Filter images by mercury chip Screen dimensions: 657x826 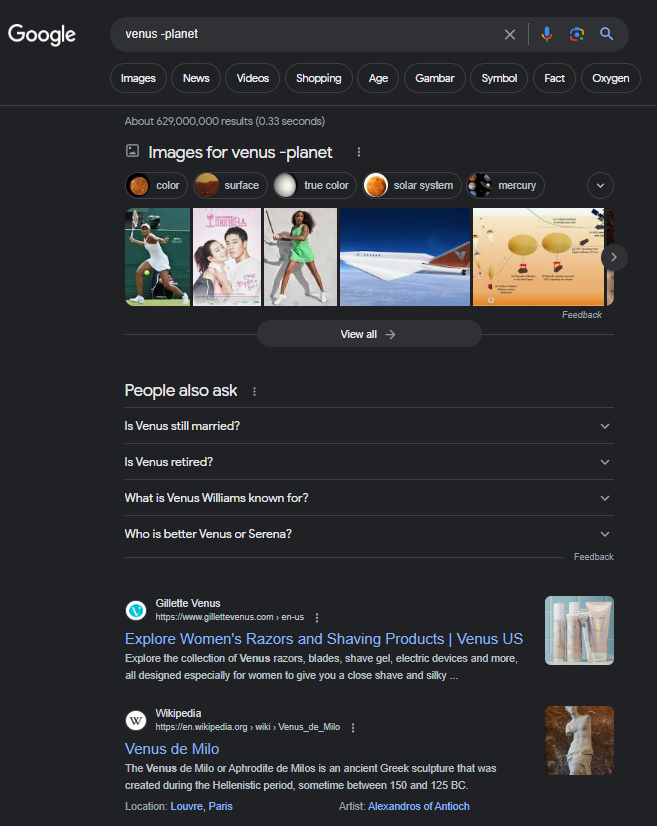pyautogui.click(x=505, y=185)
